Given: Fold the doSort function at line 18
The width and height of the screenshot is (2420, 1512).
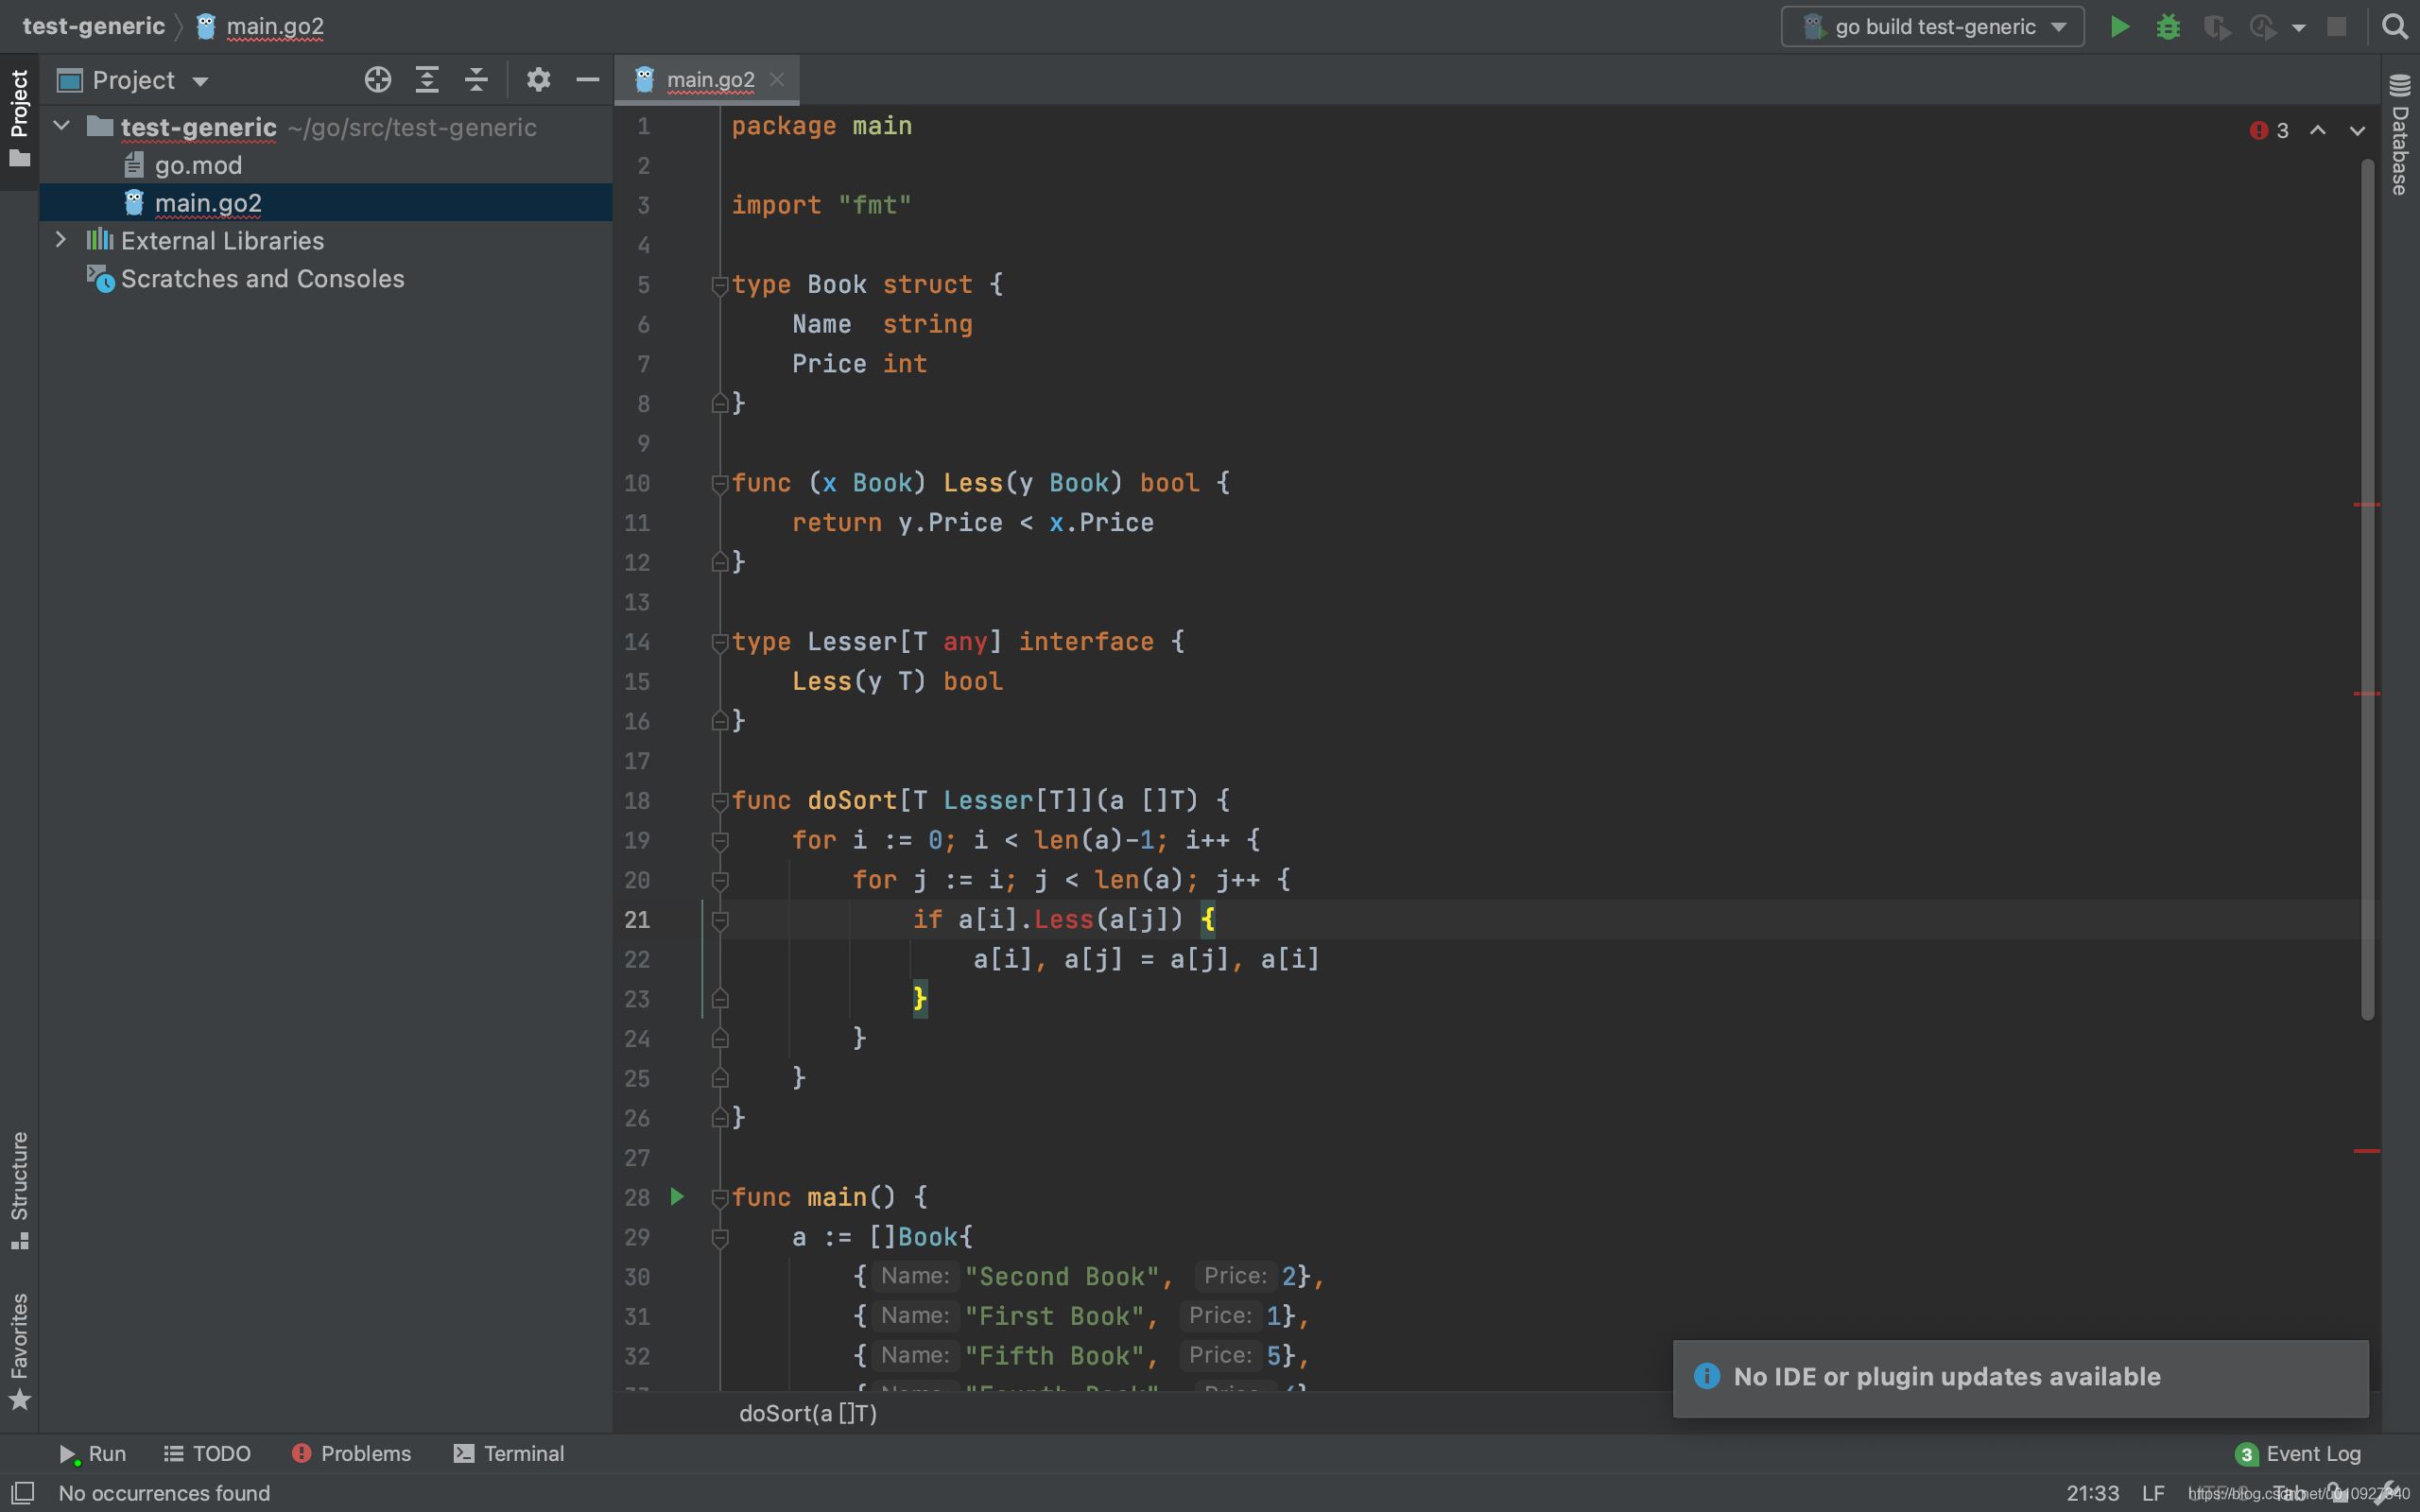Looking at the screenshot, I should tap(719, 801).
